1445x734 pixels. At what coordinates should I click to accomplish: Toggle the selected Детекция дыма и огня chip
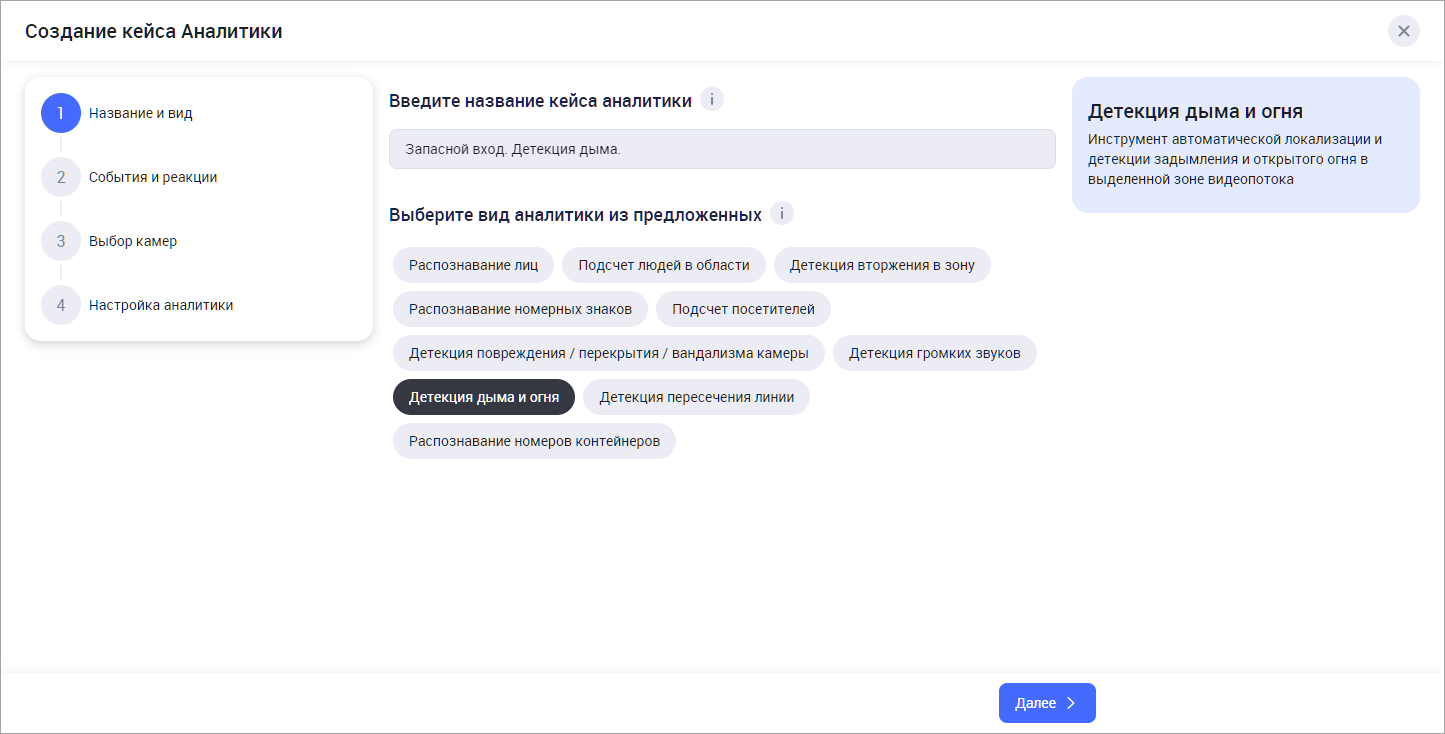point(483,397)
